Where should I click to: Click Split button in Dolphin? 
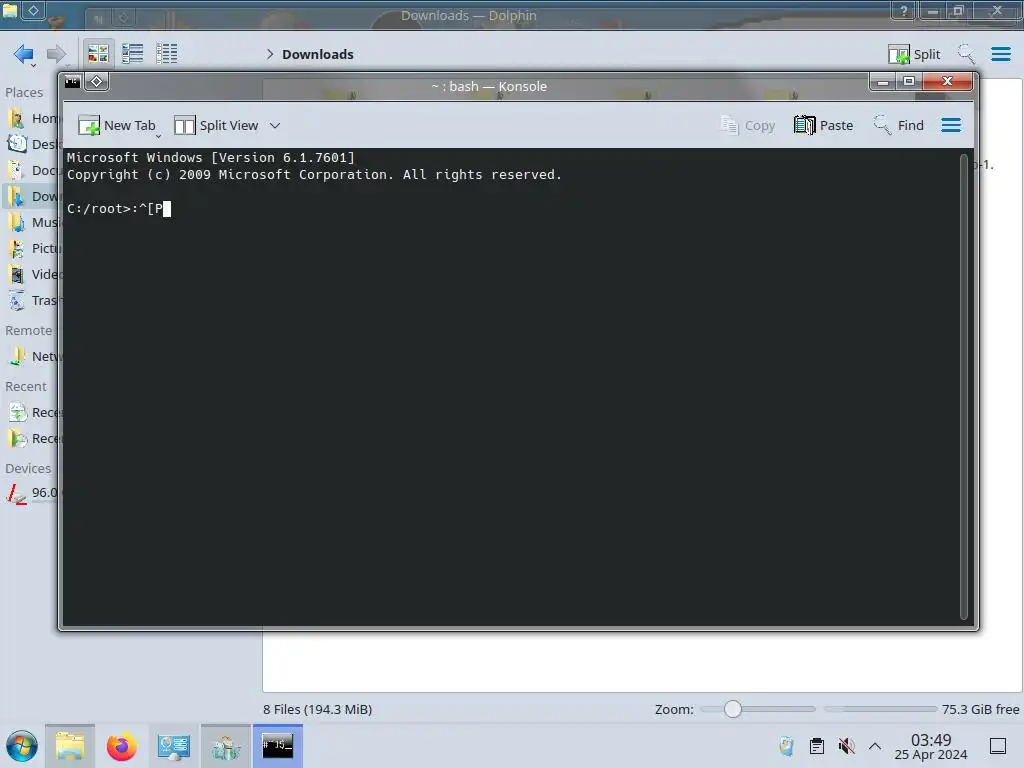pyautogui.click(x=914, y=54)
